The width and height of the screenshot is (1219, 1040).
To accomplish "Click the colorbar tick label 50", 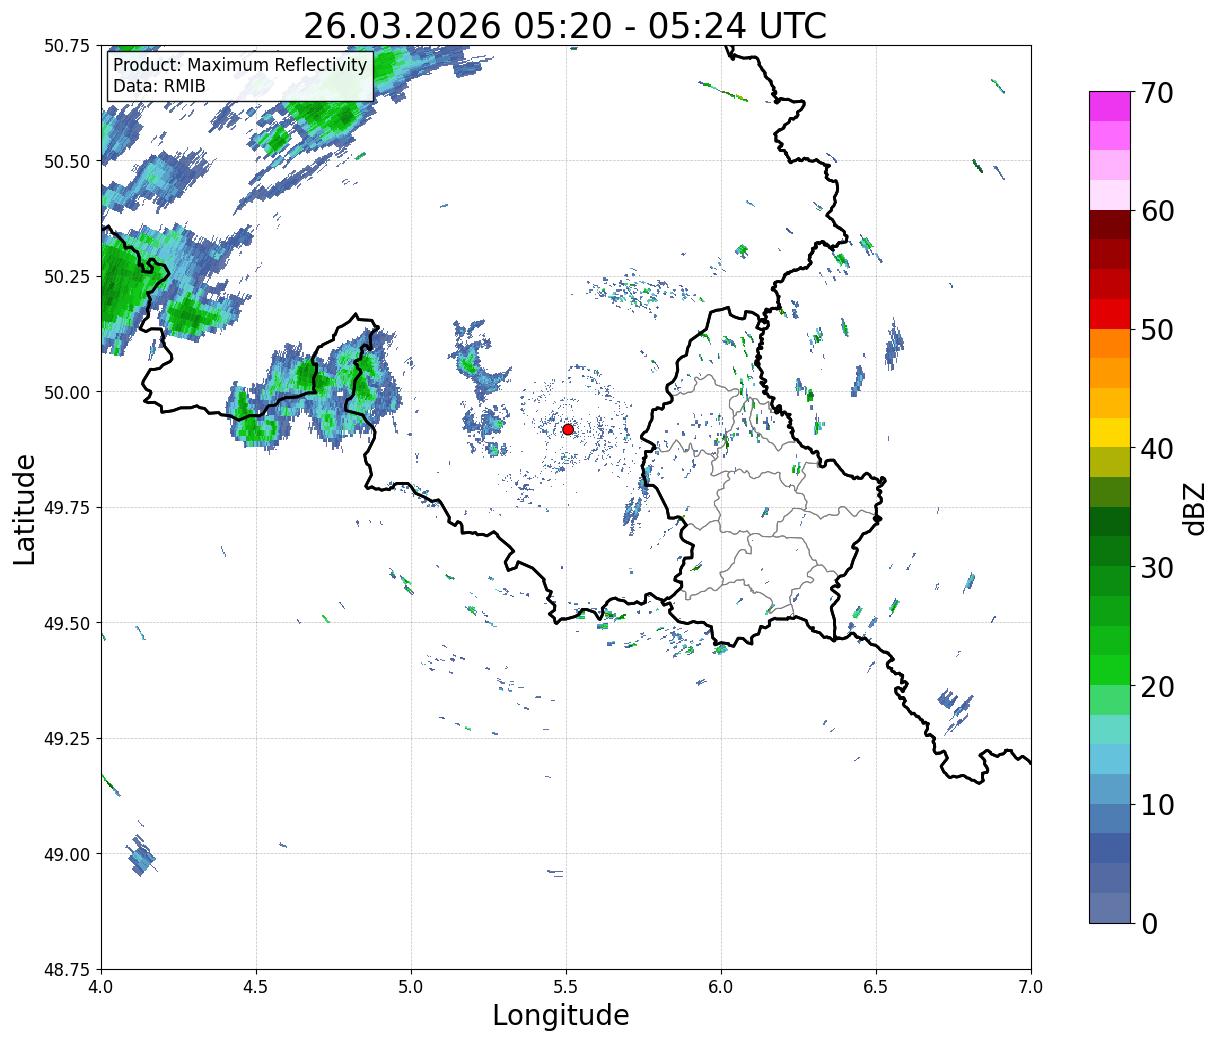I will coord(1156,330).
